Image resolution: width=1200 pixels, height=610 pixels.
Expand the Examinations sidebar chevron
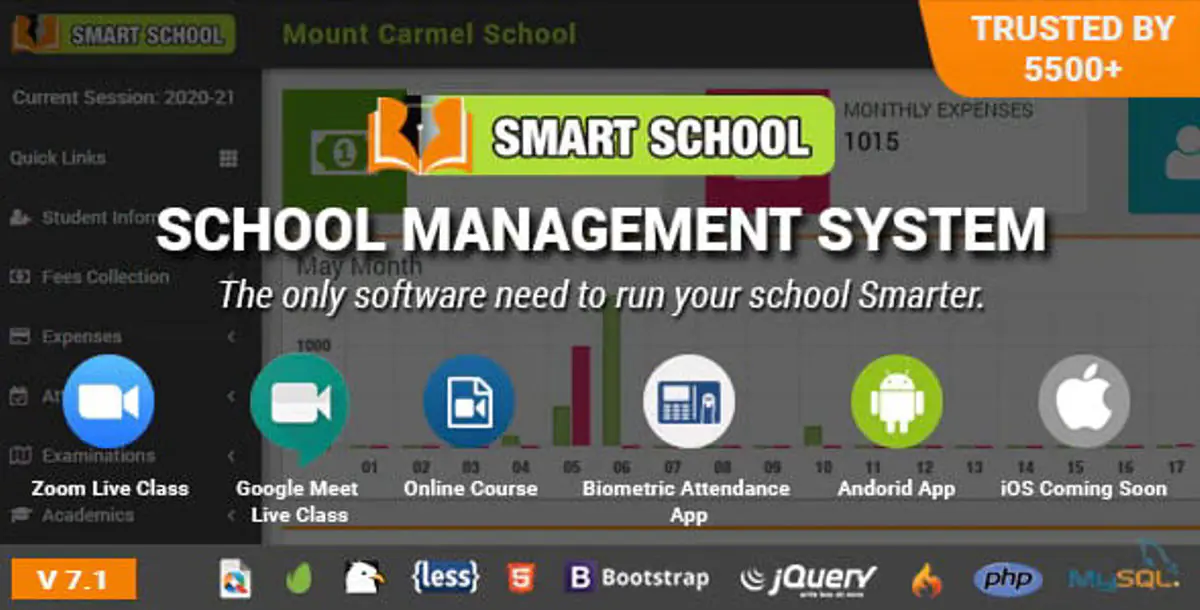coord(231,455)
